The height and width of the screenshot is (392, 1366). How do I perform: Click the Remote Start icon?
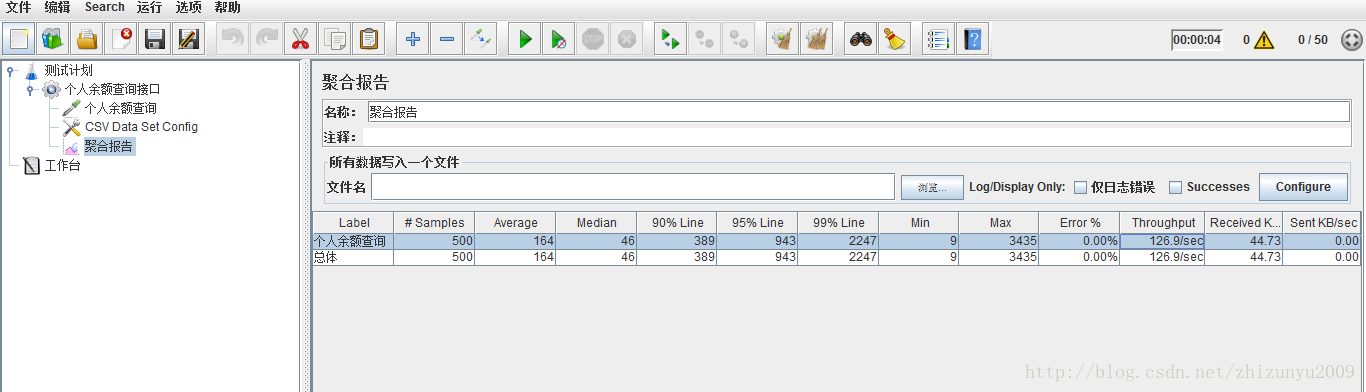671,40
